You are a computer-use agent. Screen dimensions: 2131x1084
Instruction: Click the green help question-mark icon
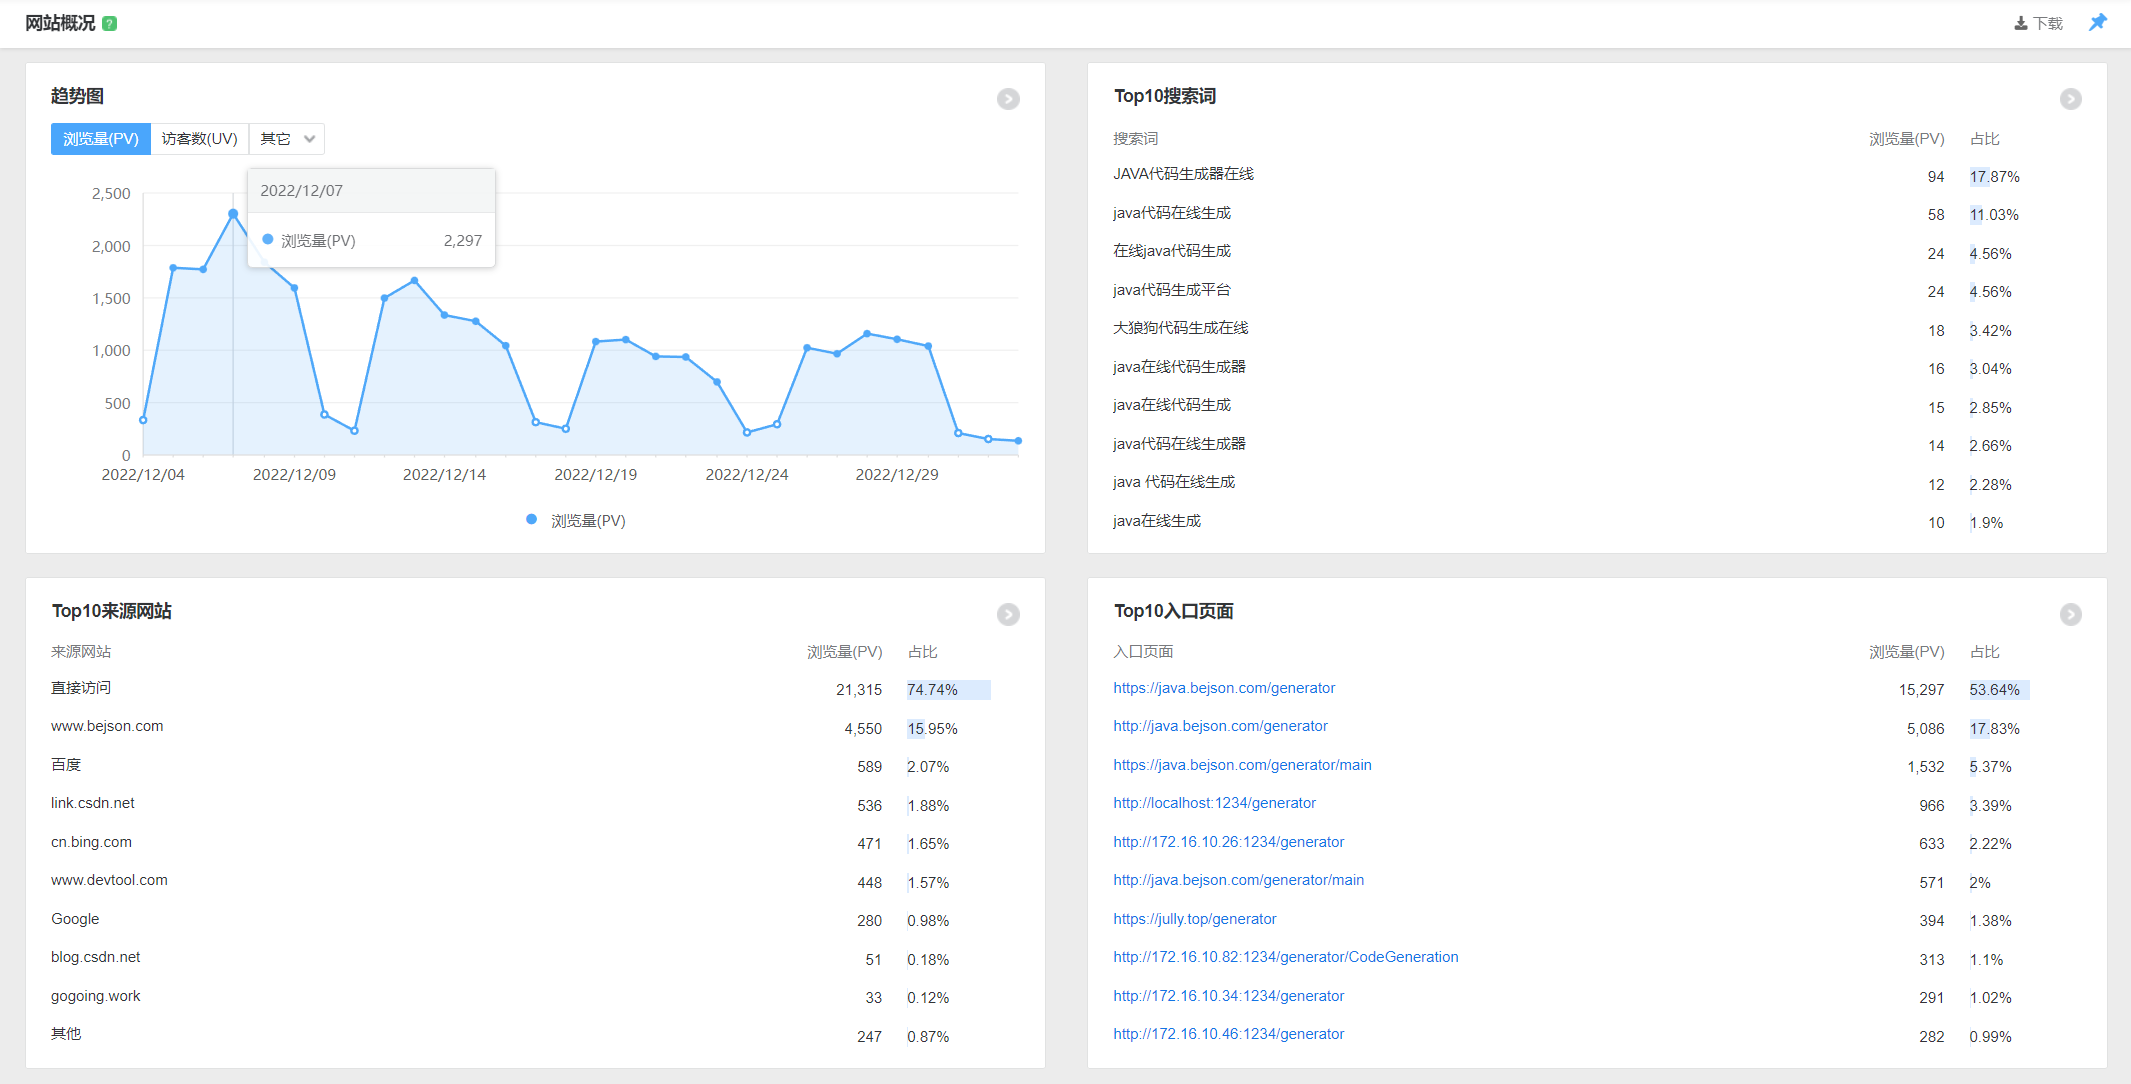coord(110,23)
